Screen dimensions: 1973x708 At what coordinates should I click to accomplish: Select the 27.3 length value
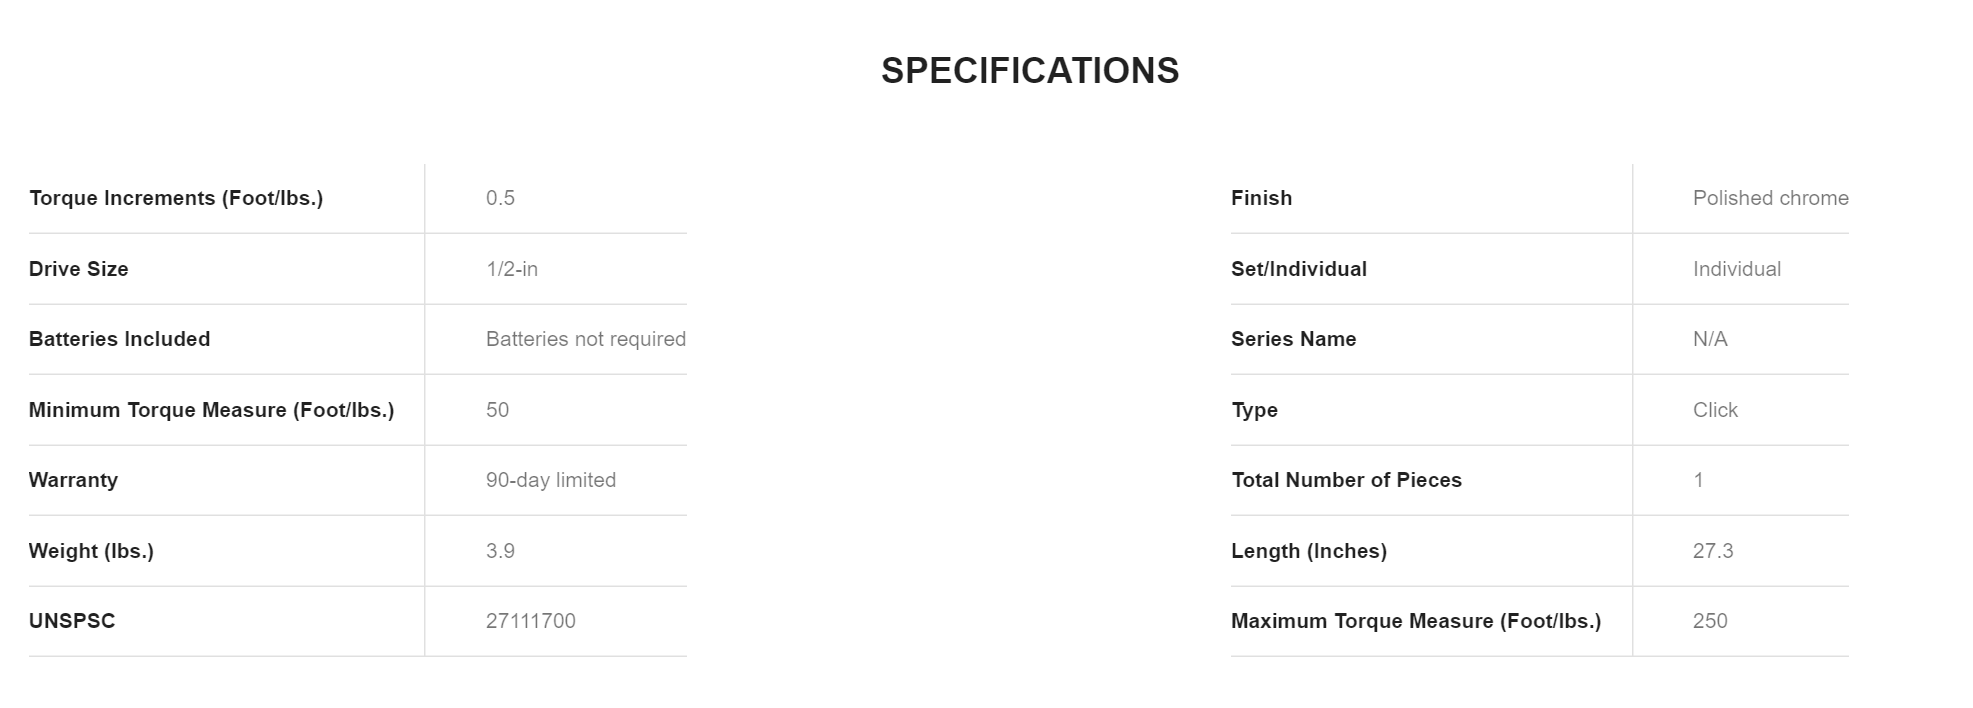1712,551
